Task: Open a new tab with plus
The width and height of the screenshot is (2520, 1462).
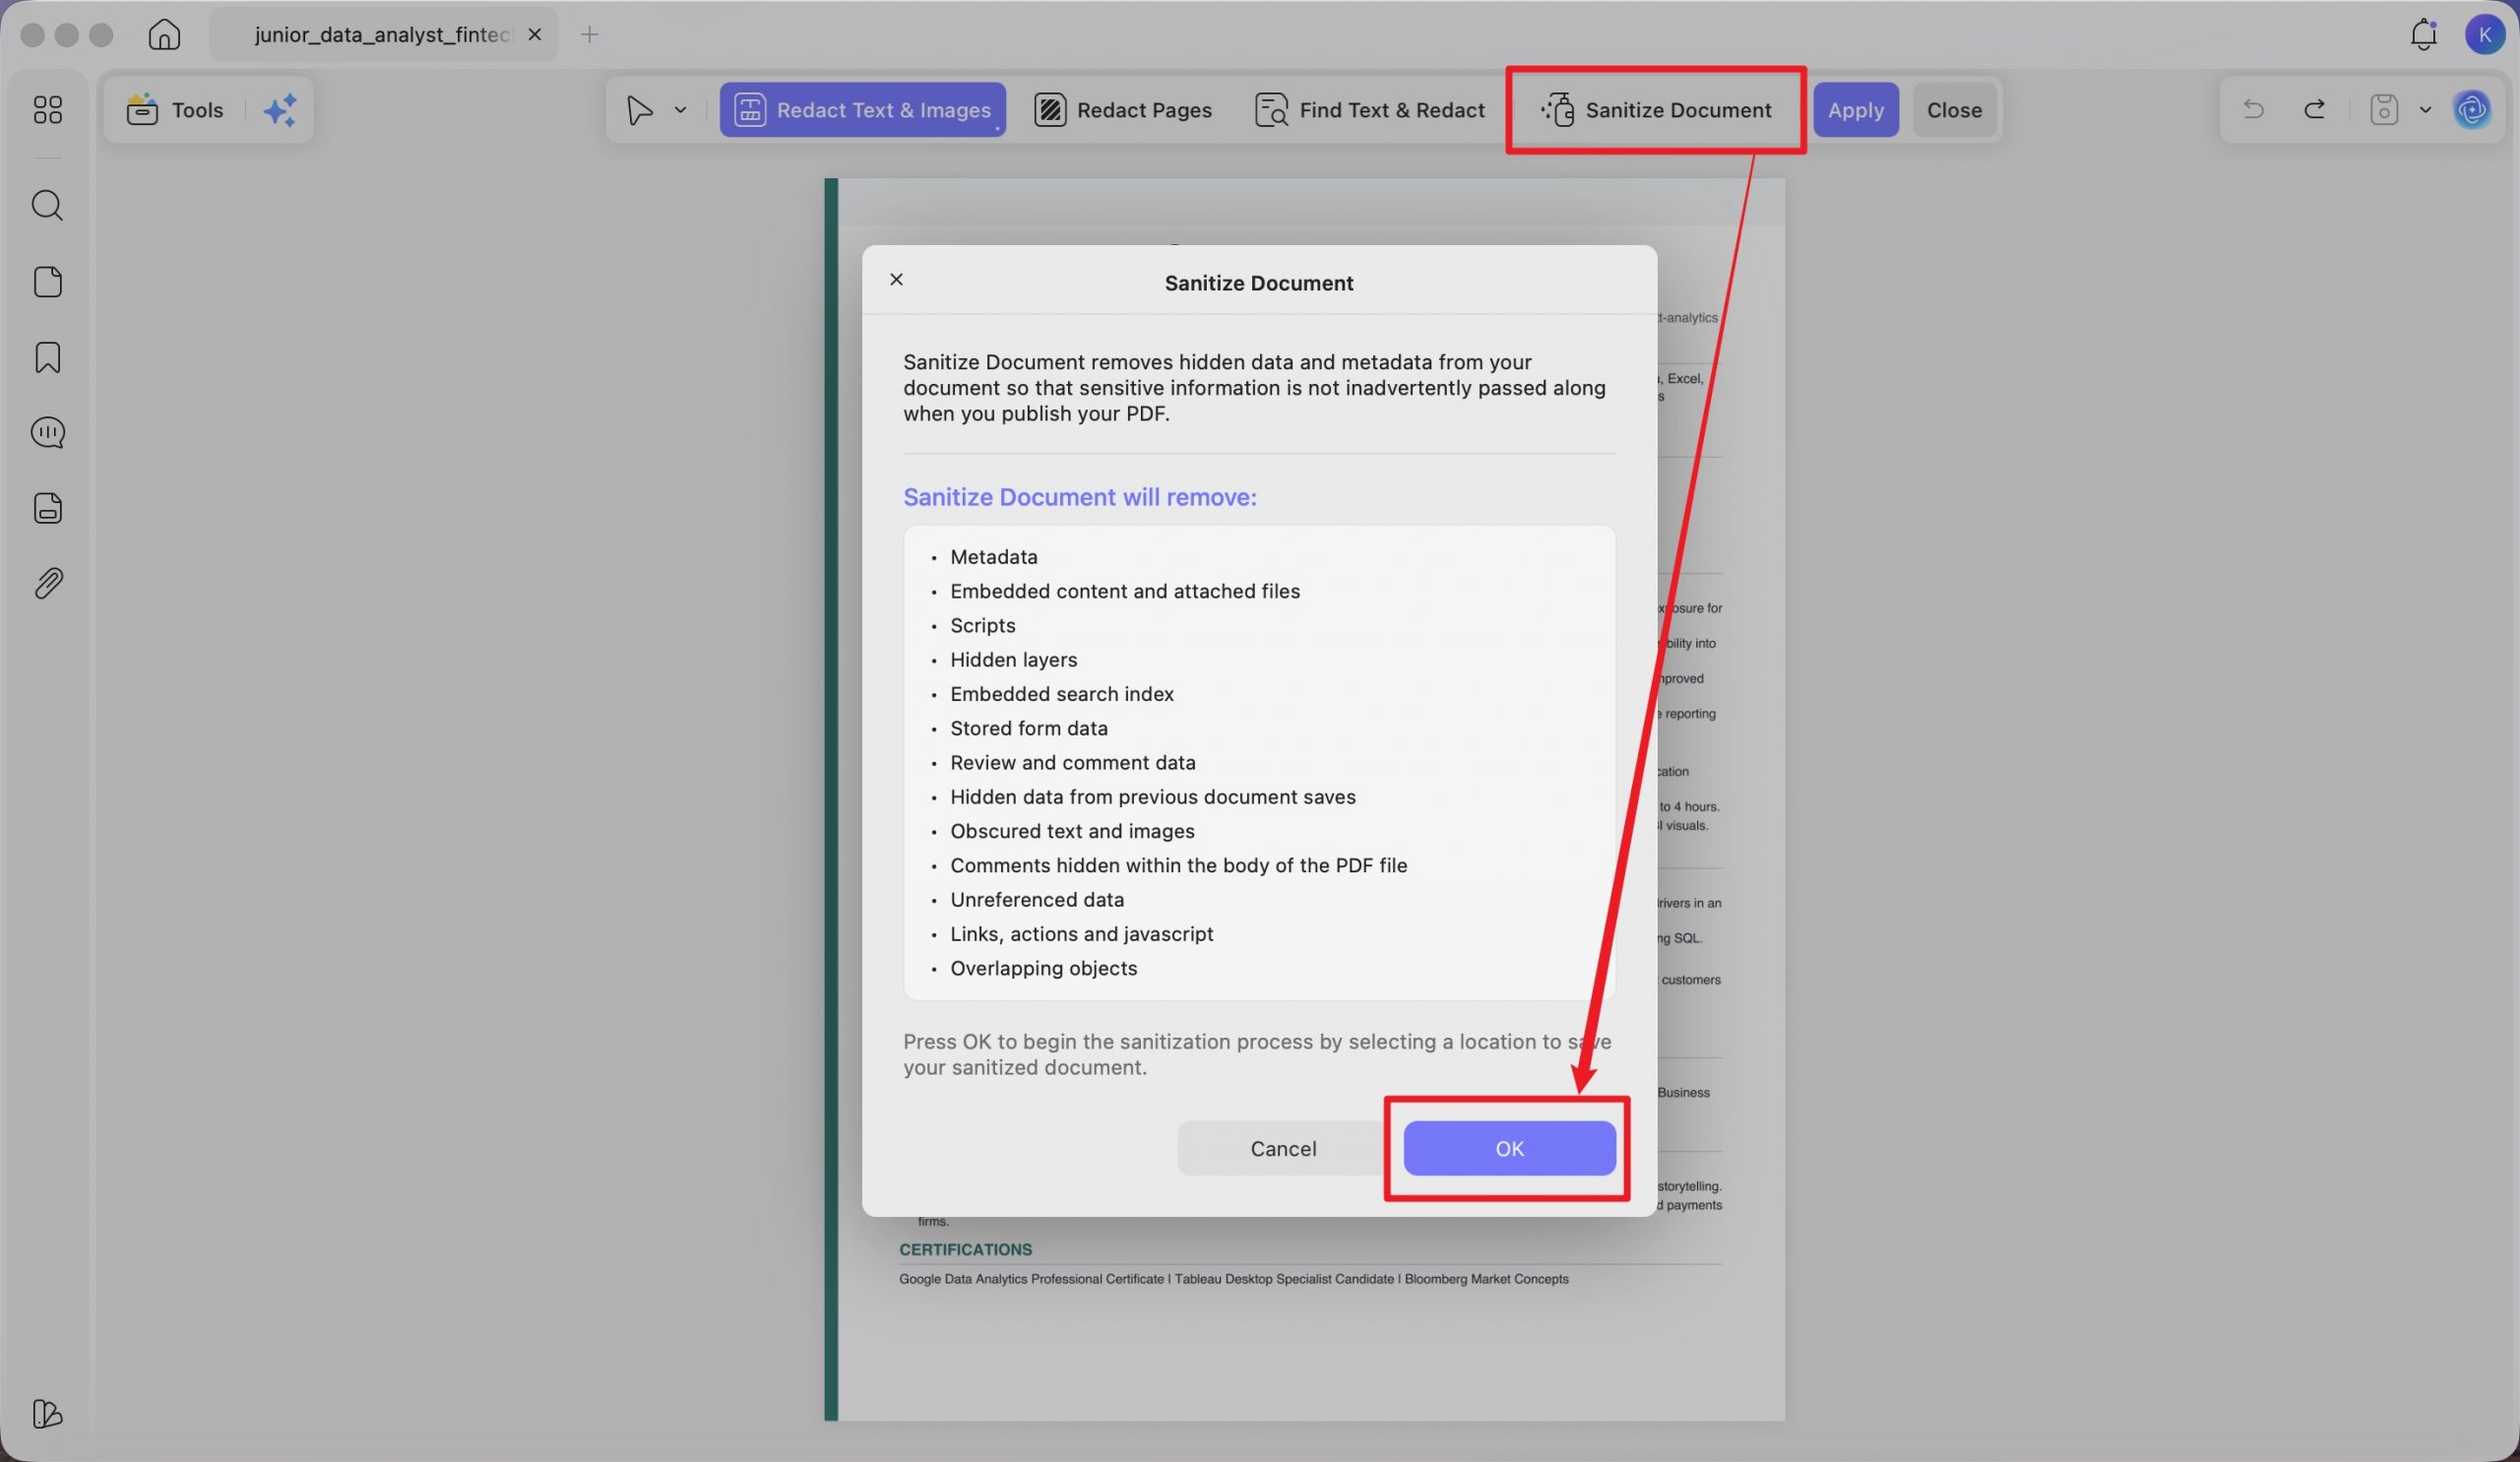Action: [x=589, y=34]
